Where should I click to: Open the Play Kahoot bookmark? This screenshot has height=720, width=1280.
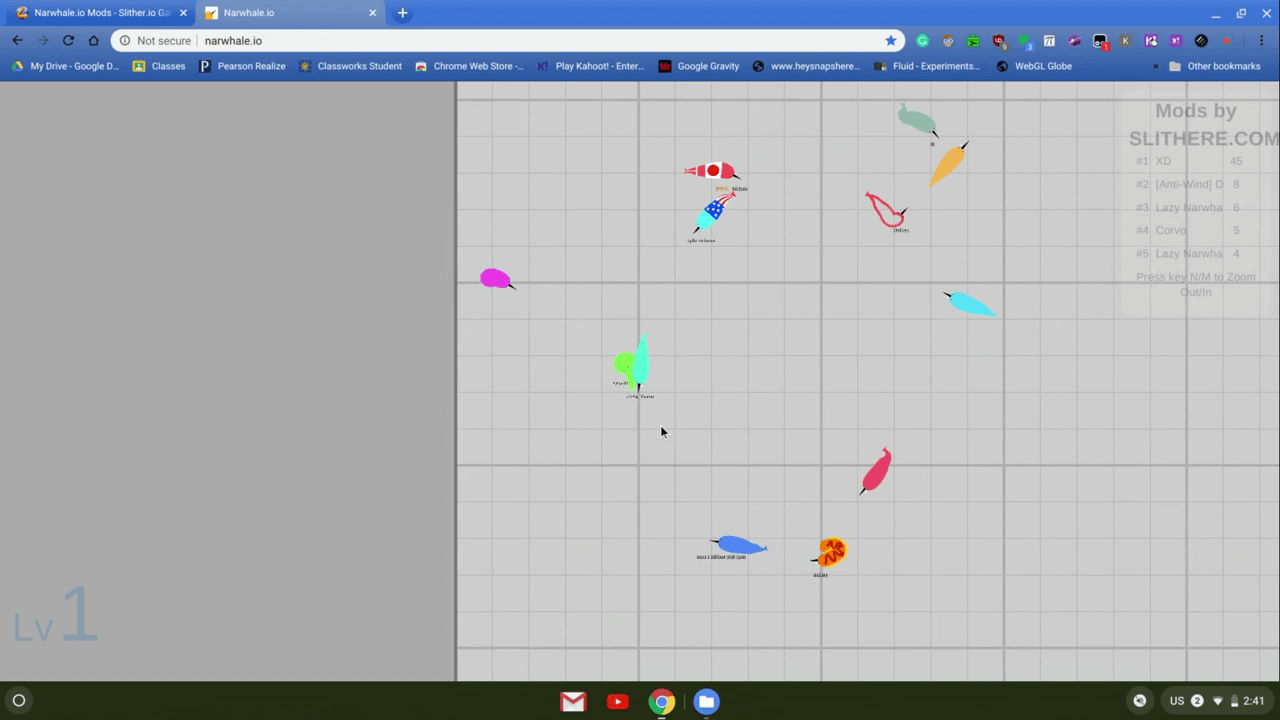coord(591,66)
